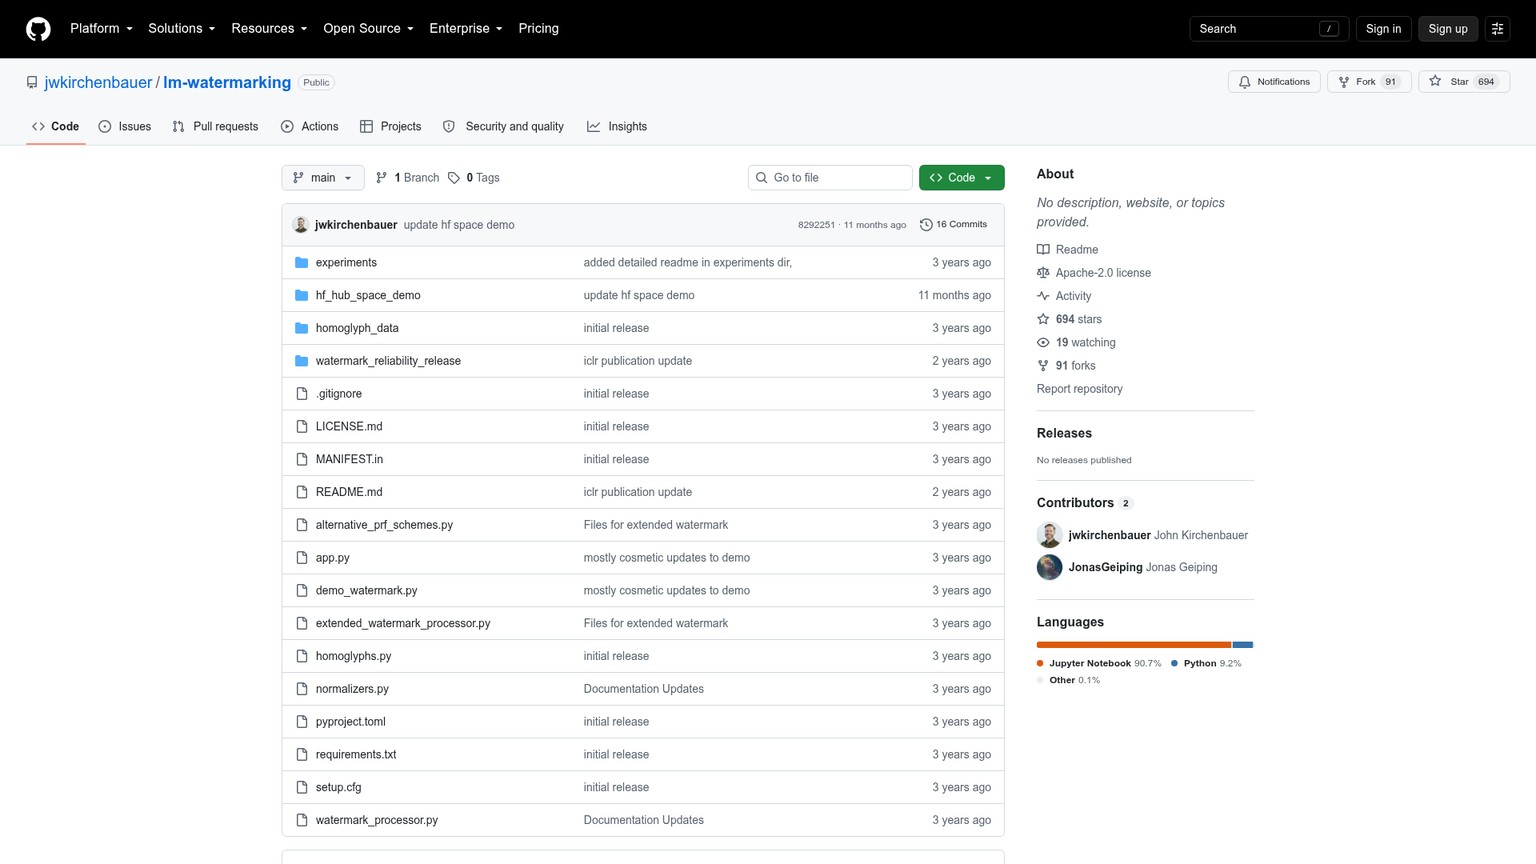Open watermark_processor.py file
The height and width of the screenshot is (864, 1536).
(377, 820)
